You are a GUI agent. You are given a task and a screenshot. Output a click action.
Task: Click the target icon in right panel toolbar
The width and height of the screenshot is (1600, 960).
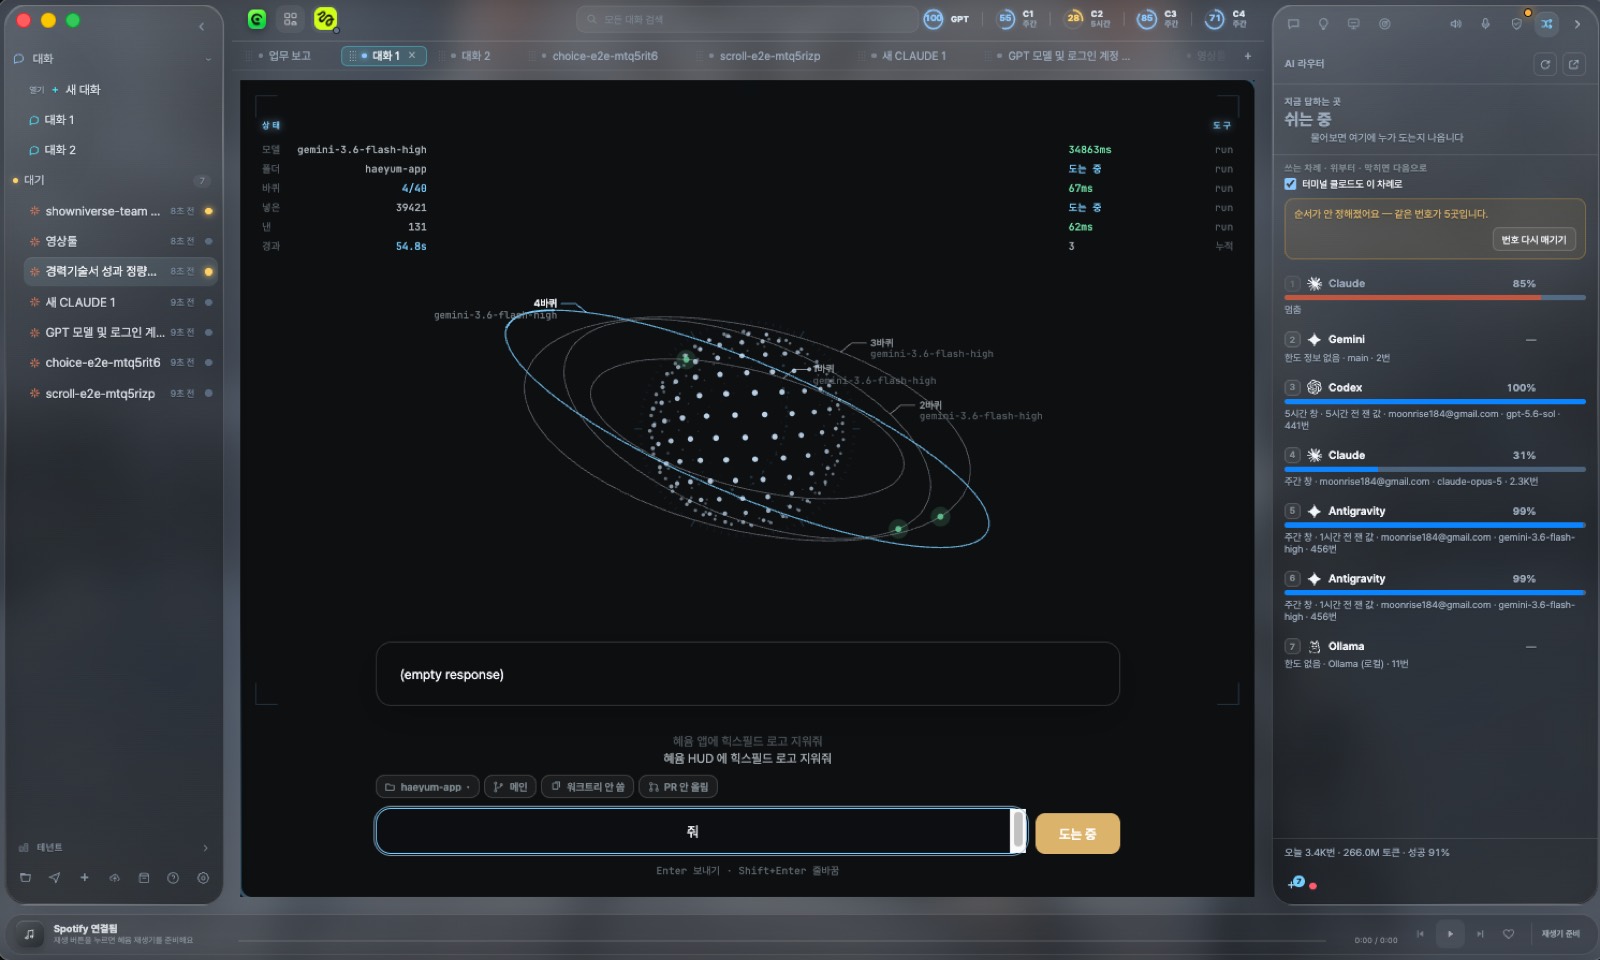(x=1385, y=24)
